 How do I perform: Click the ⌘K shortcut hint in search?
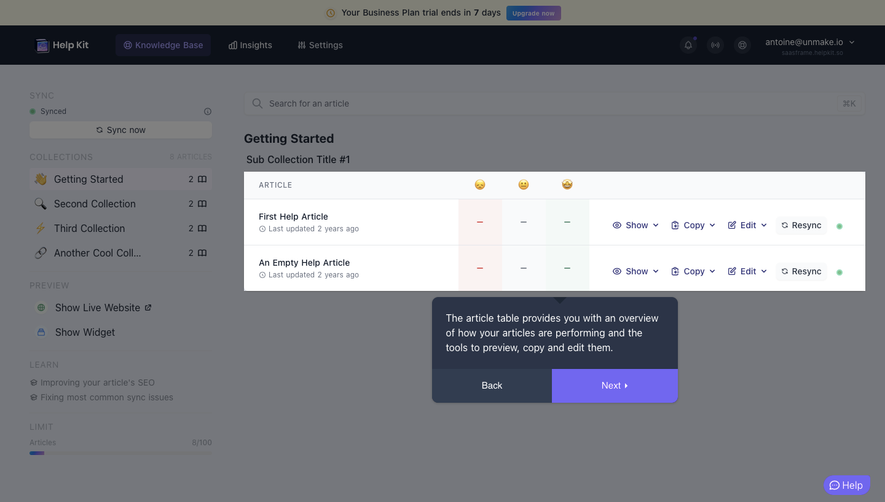(x=849, y=103)
